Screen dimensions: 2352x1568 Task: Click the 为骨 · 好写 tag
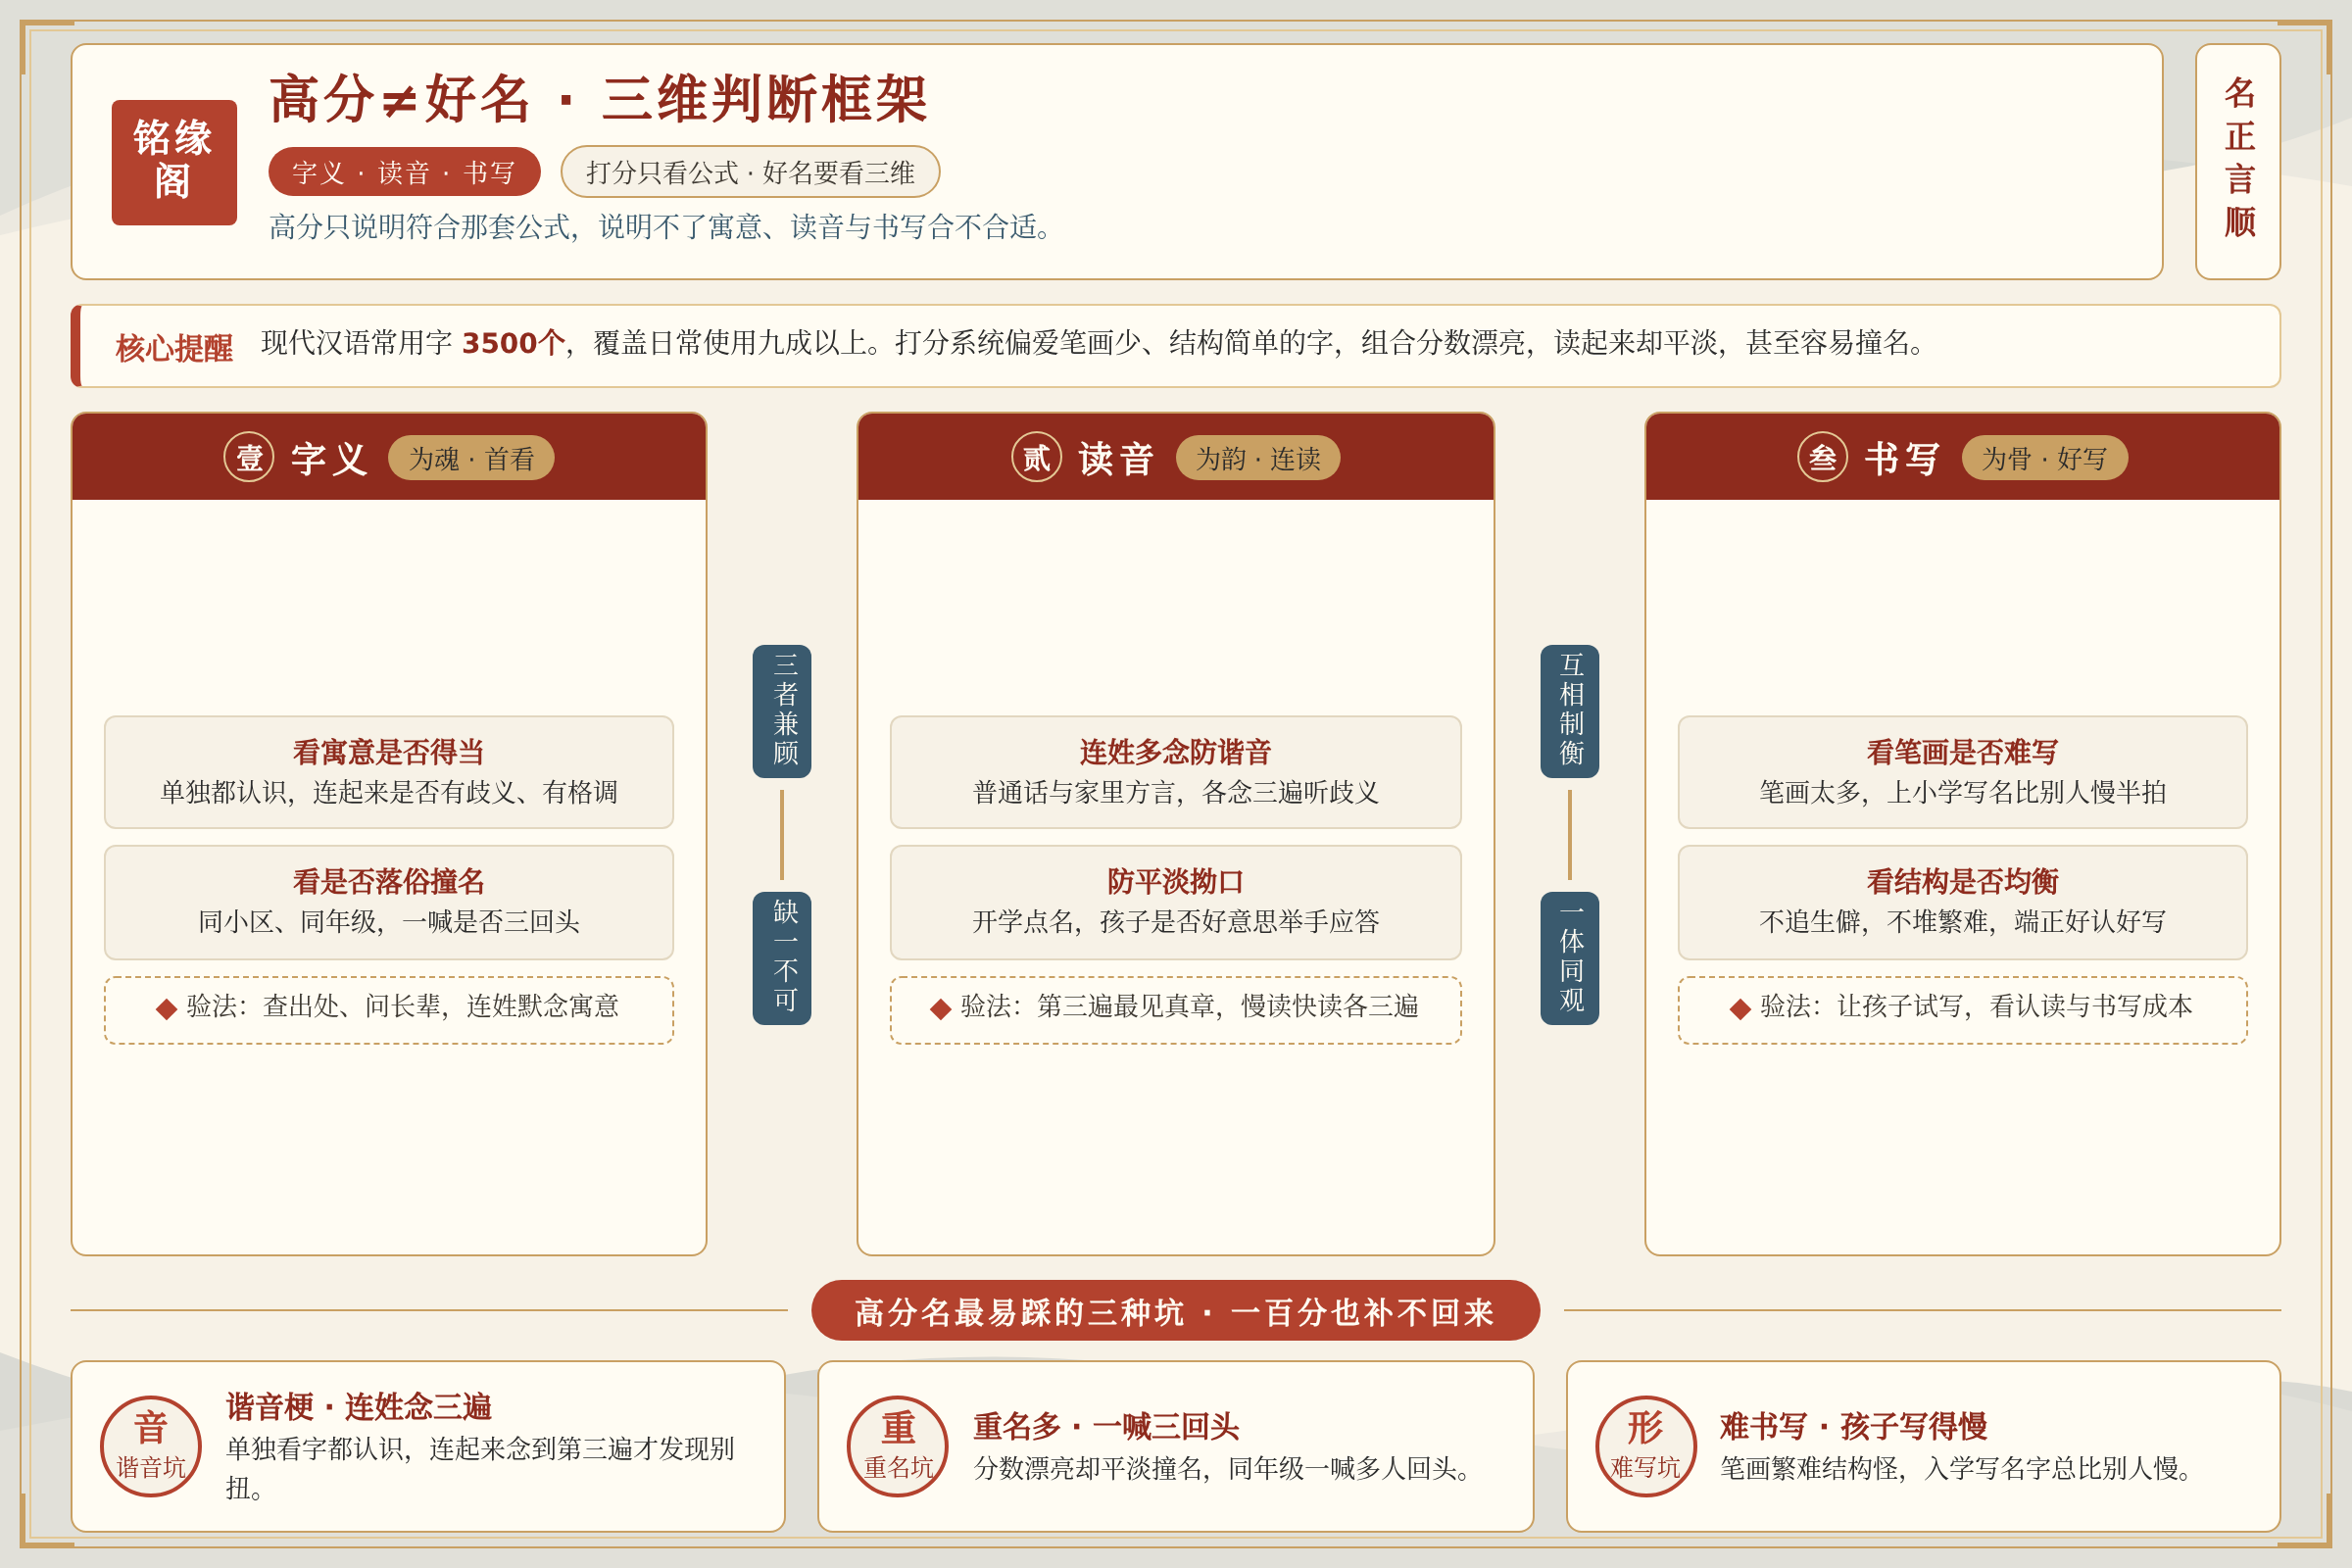(2044, 458)
